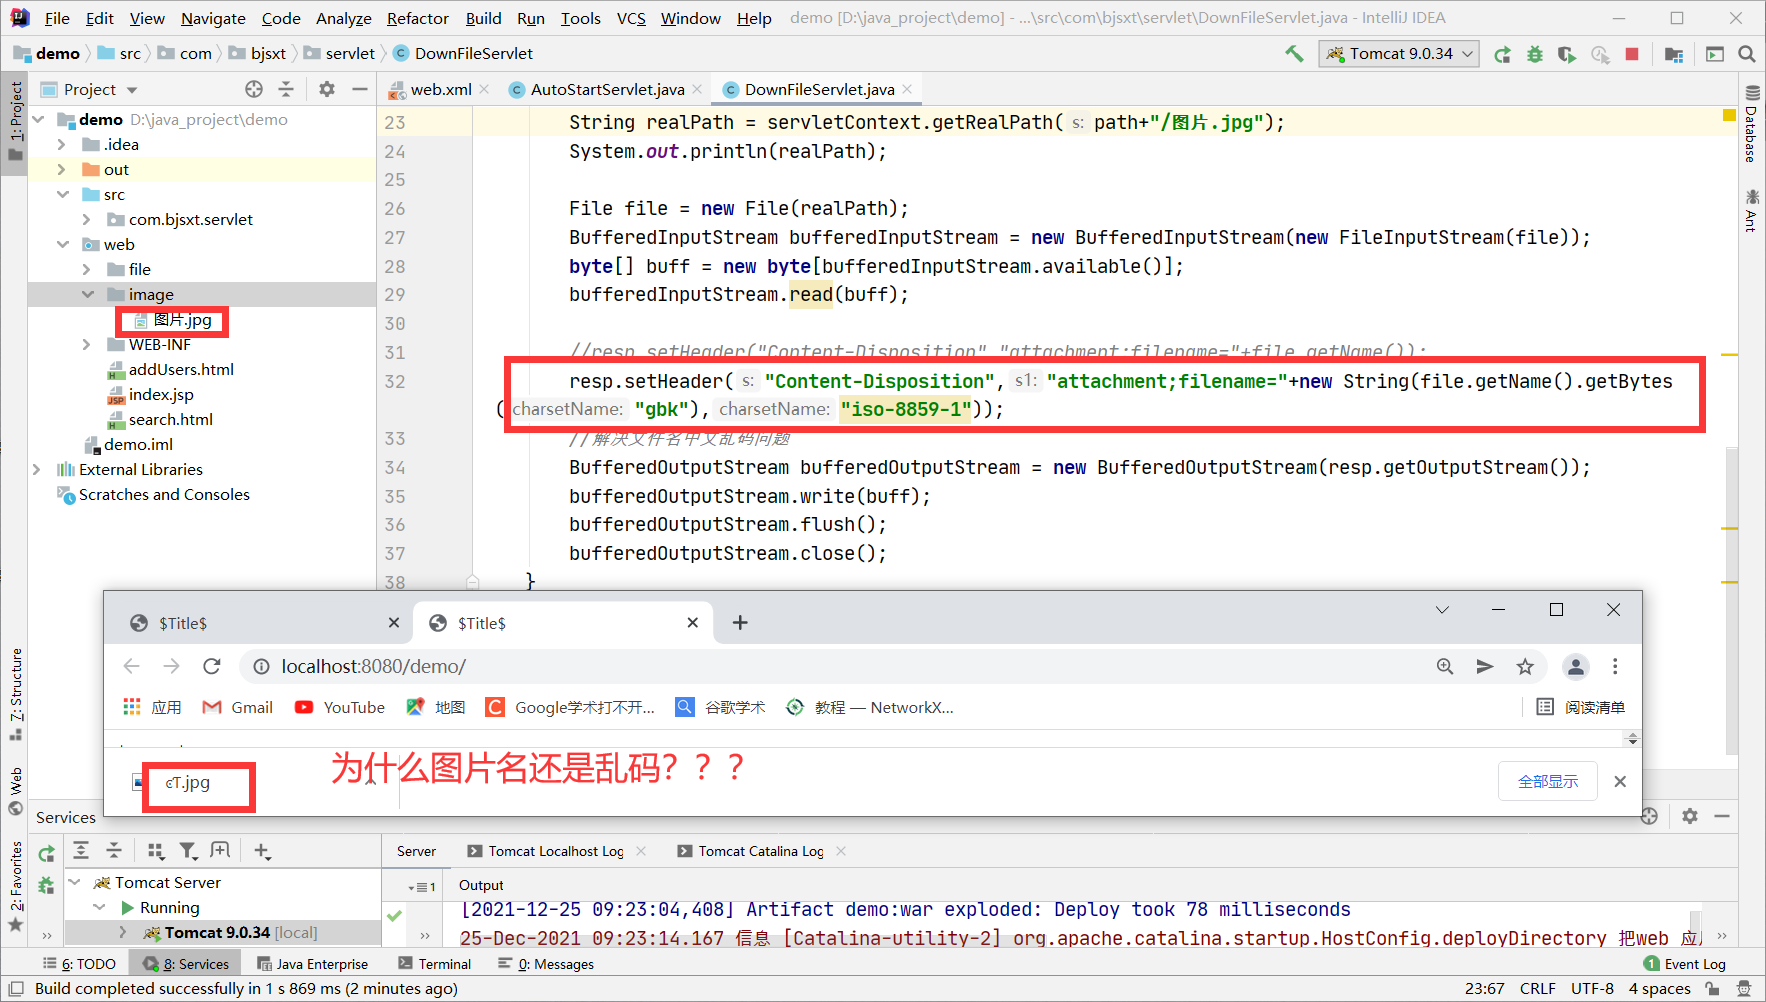Screen dimensions: 1766x1002
Task: Close the download bar
Action: pyautogui.click(x=1620, y=781)
